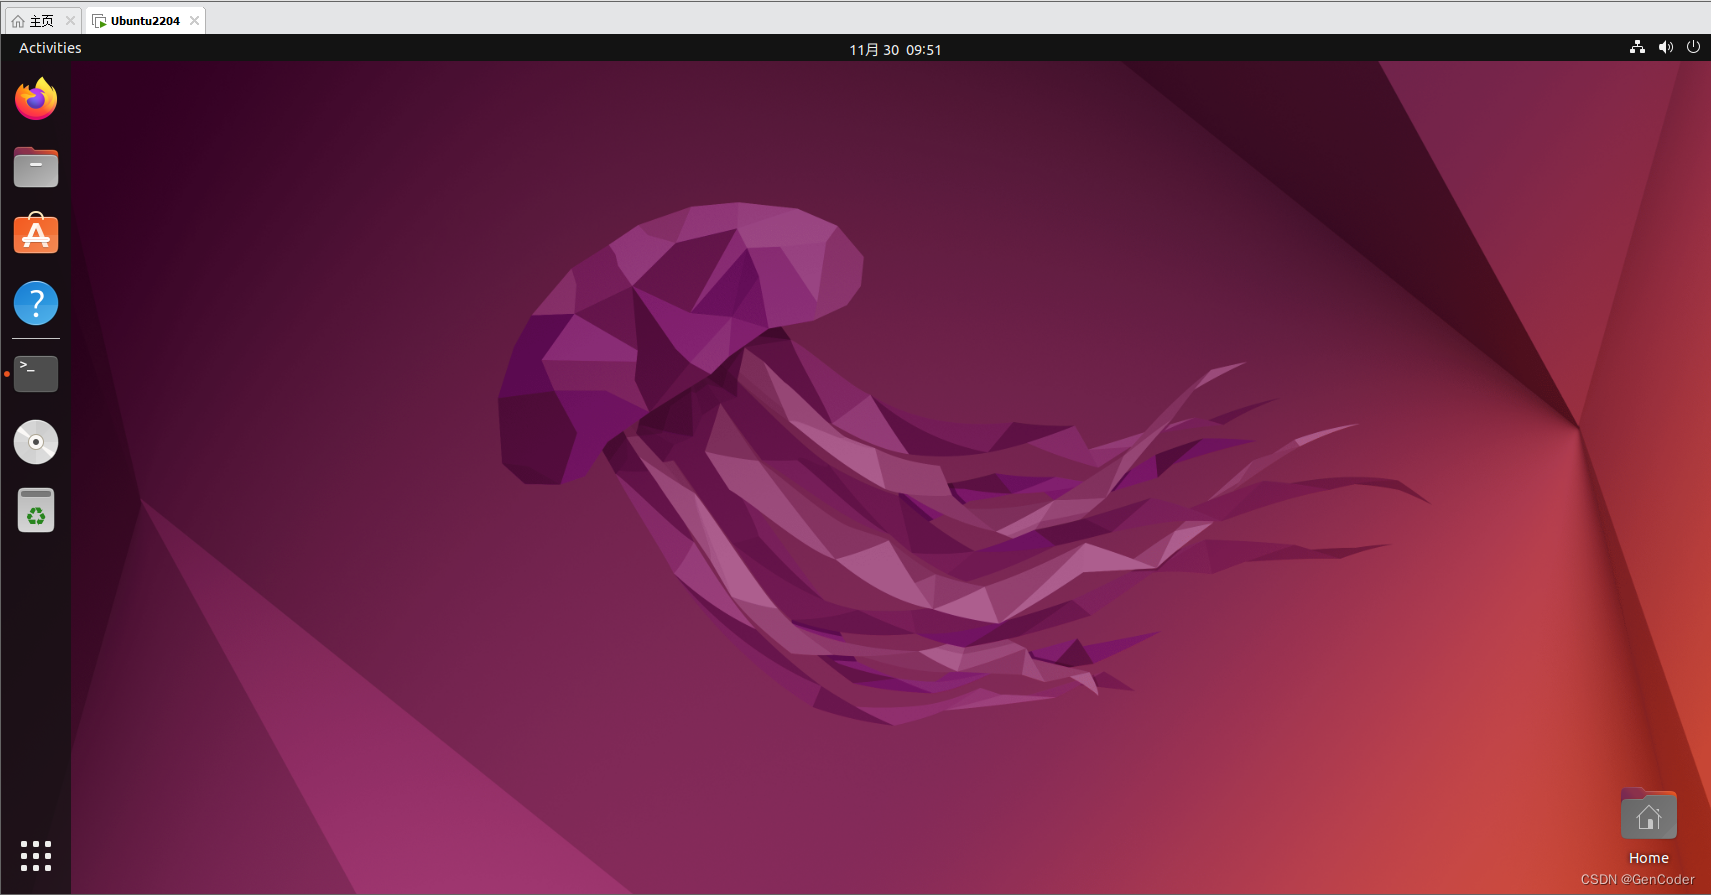1711x895 pixels.
Task: Open the Activities overview
Action: [50, 48]
